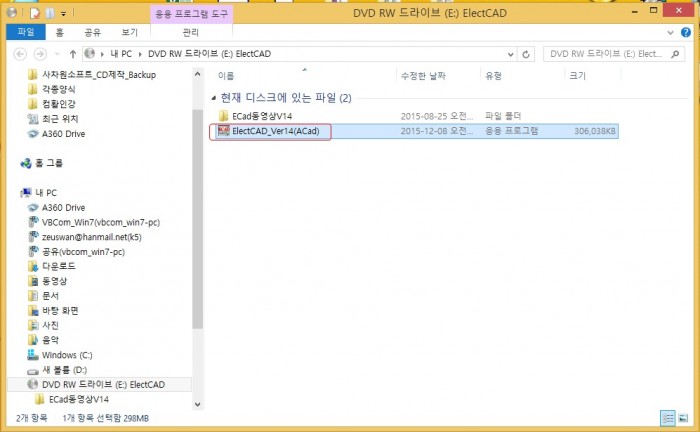
Task: Click the search magnifier icon
Action: click(675, 54)
